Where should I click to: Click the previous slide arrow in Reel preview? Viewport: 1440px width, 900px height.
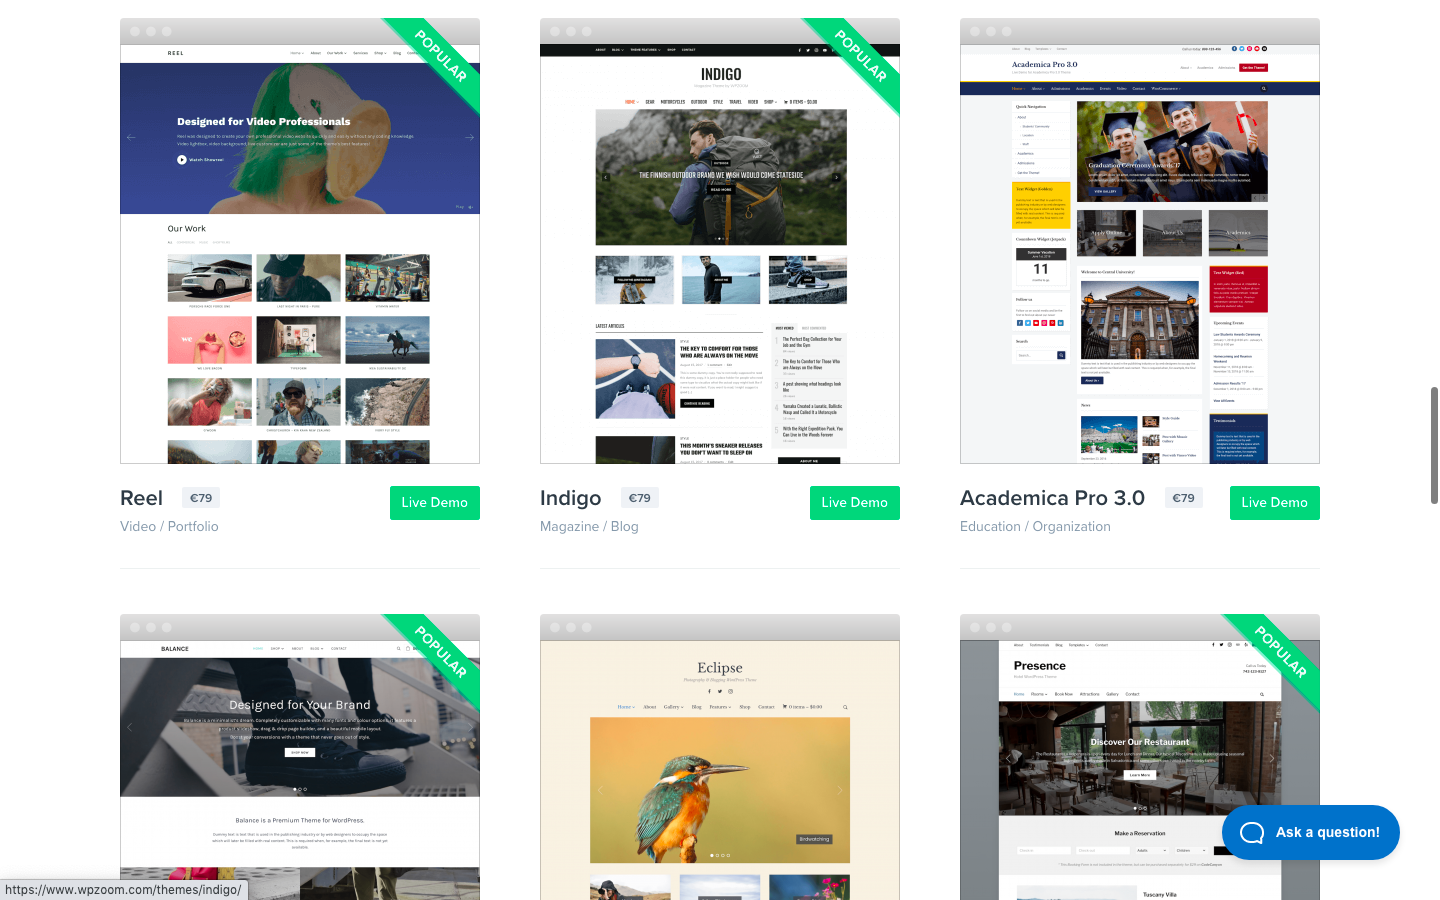pyautogui.click(x=131, y=137)
